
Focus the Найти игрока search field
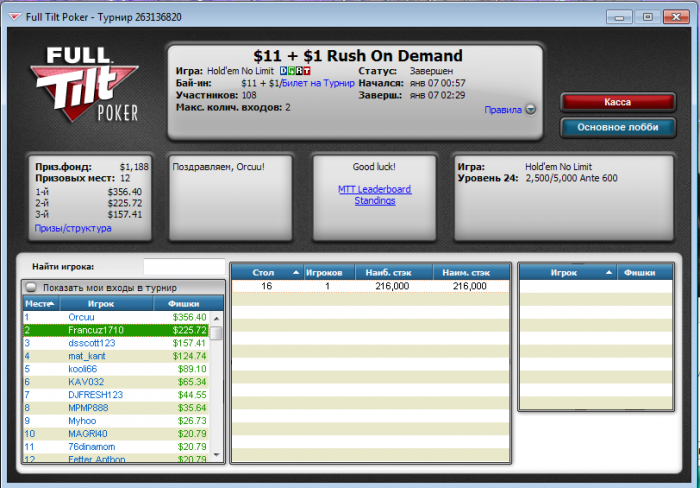pos(184,267)
